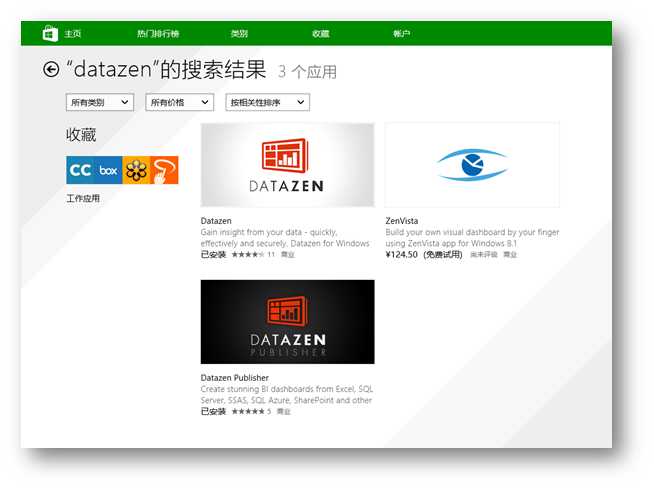654x490 pixels.
Task: Click the 已安装 label under Datazen Publisher
Action: [213, 411]
